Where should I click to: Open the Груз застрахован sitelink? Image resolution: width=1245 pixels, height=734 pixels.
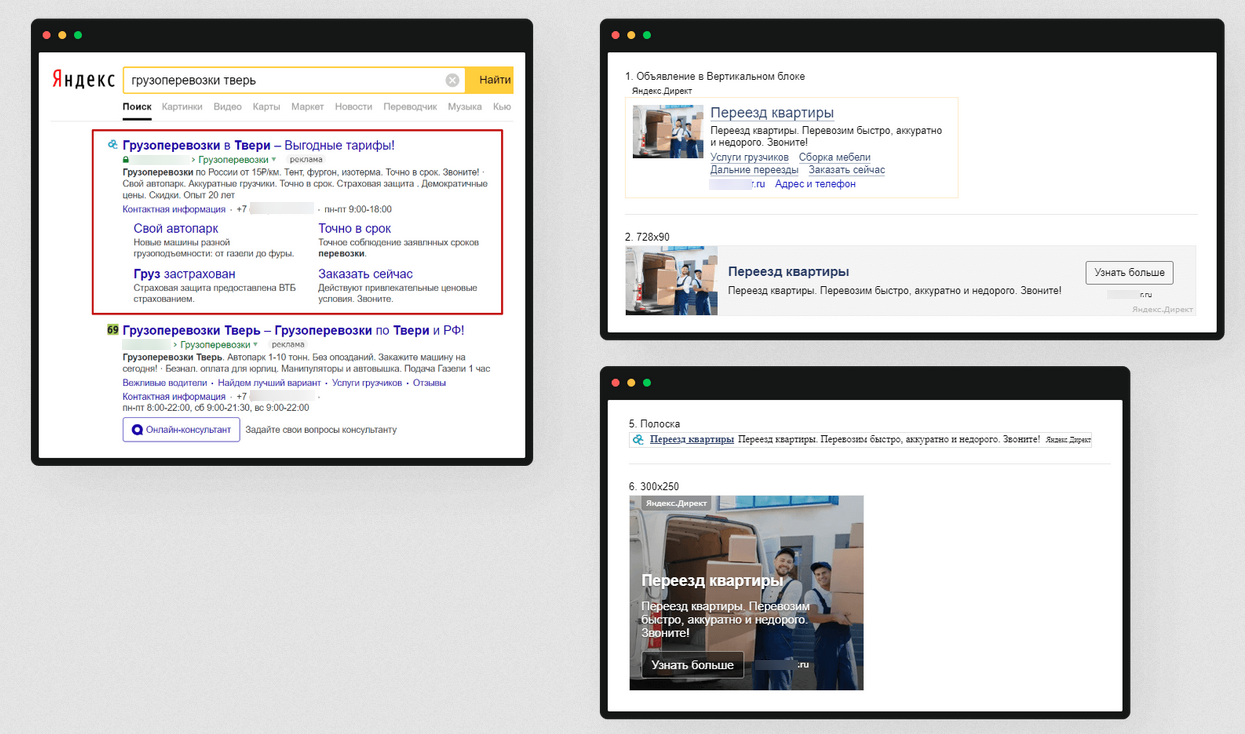(x=185, y=274)
